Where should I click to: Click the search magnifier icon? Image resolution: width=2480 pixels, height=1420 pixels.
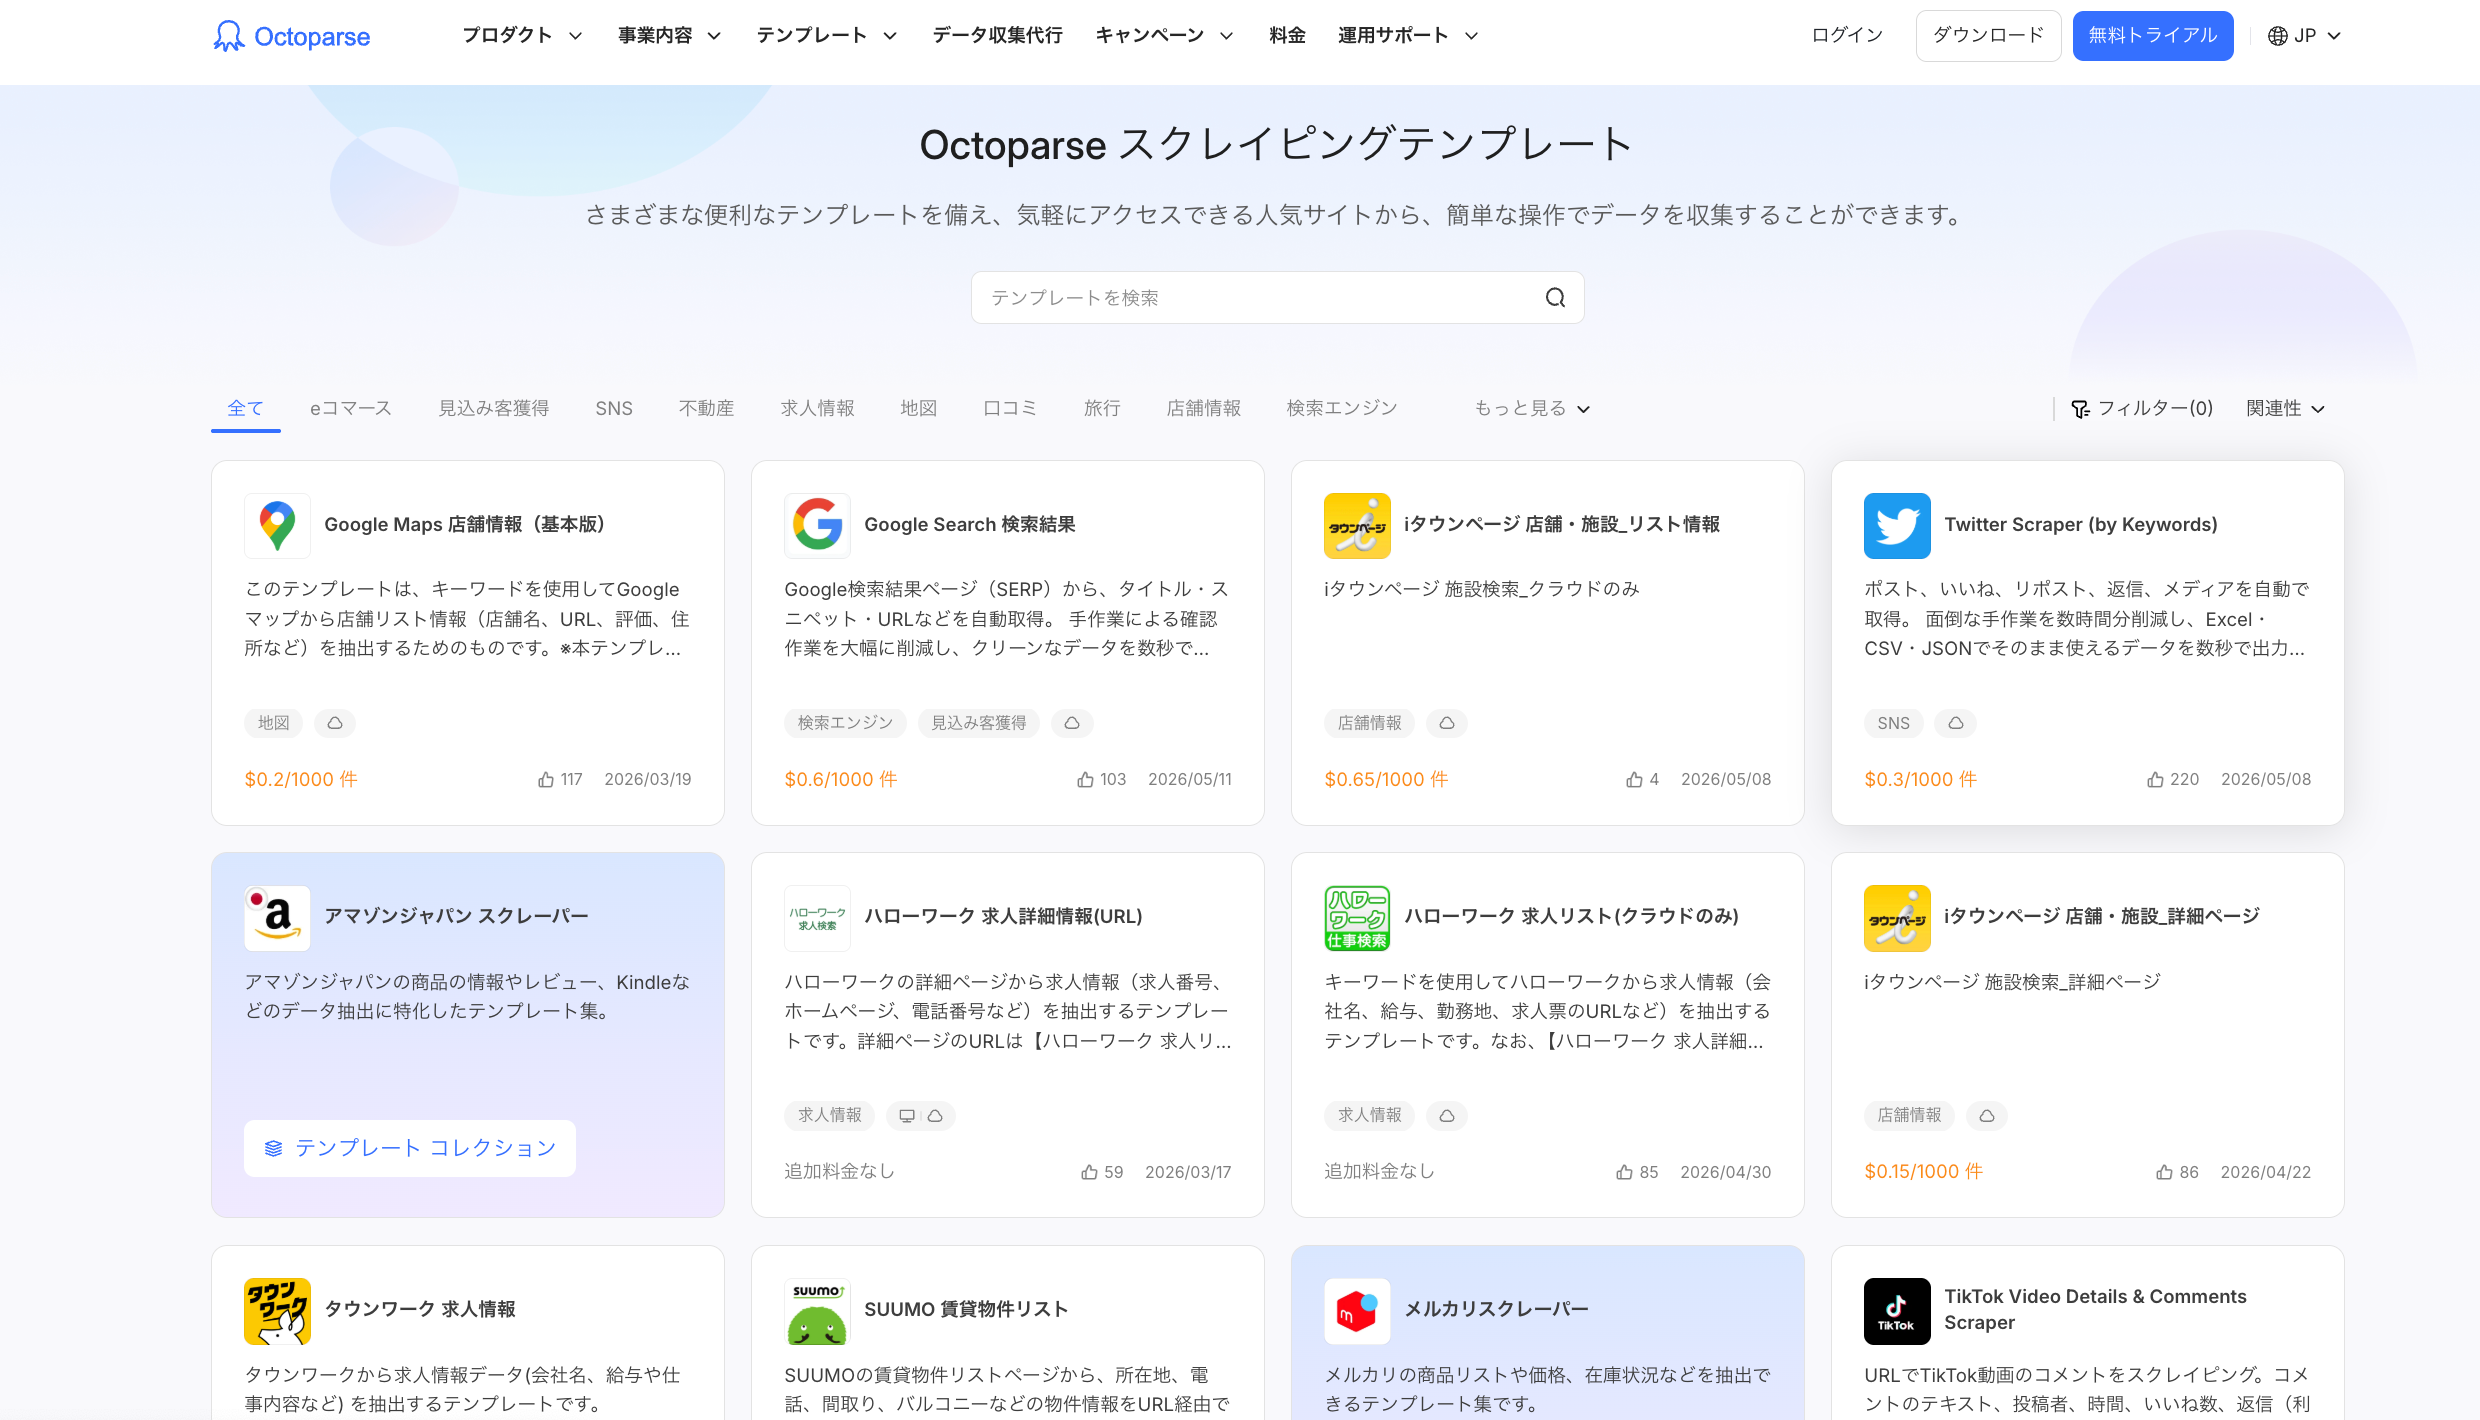click(x=1555, y=297)
